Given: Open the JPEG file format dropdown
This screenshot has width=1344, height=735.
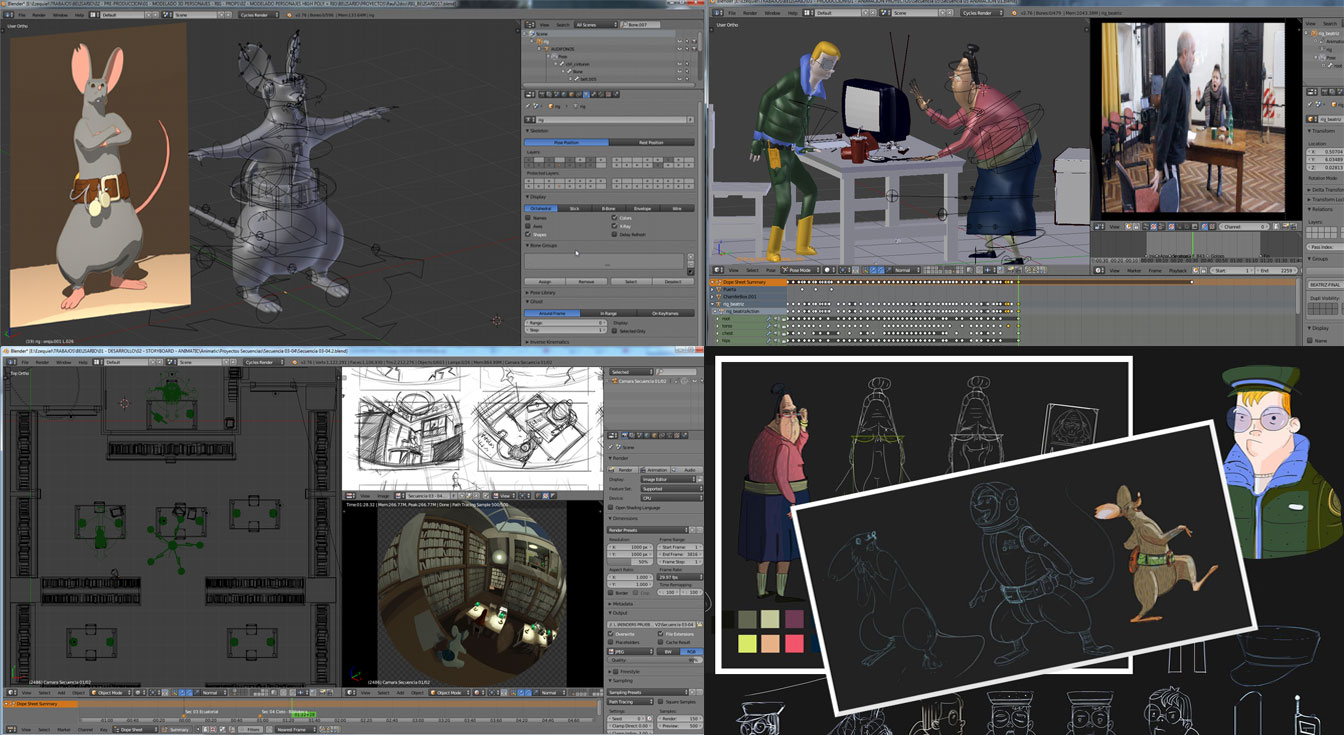Looking at the screenshot, I should pyautogui.click(x=630, y=652).
